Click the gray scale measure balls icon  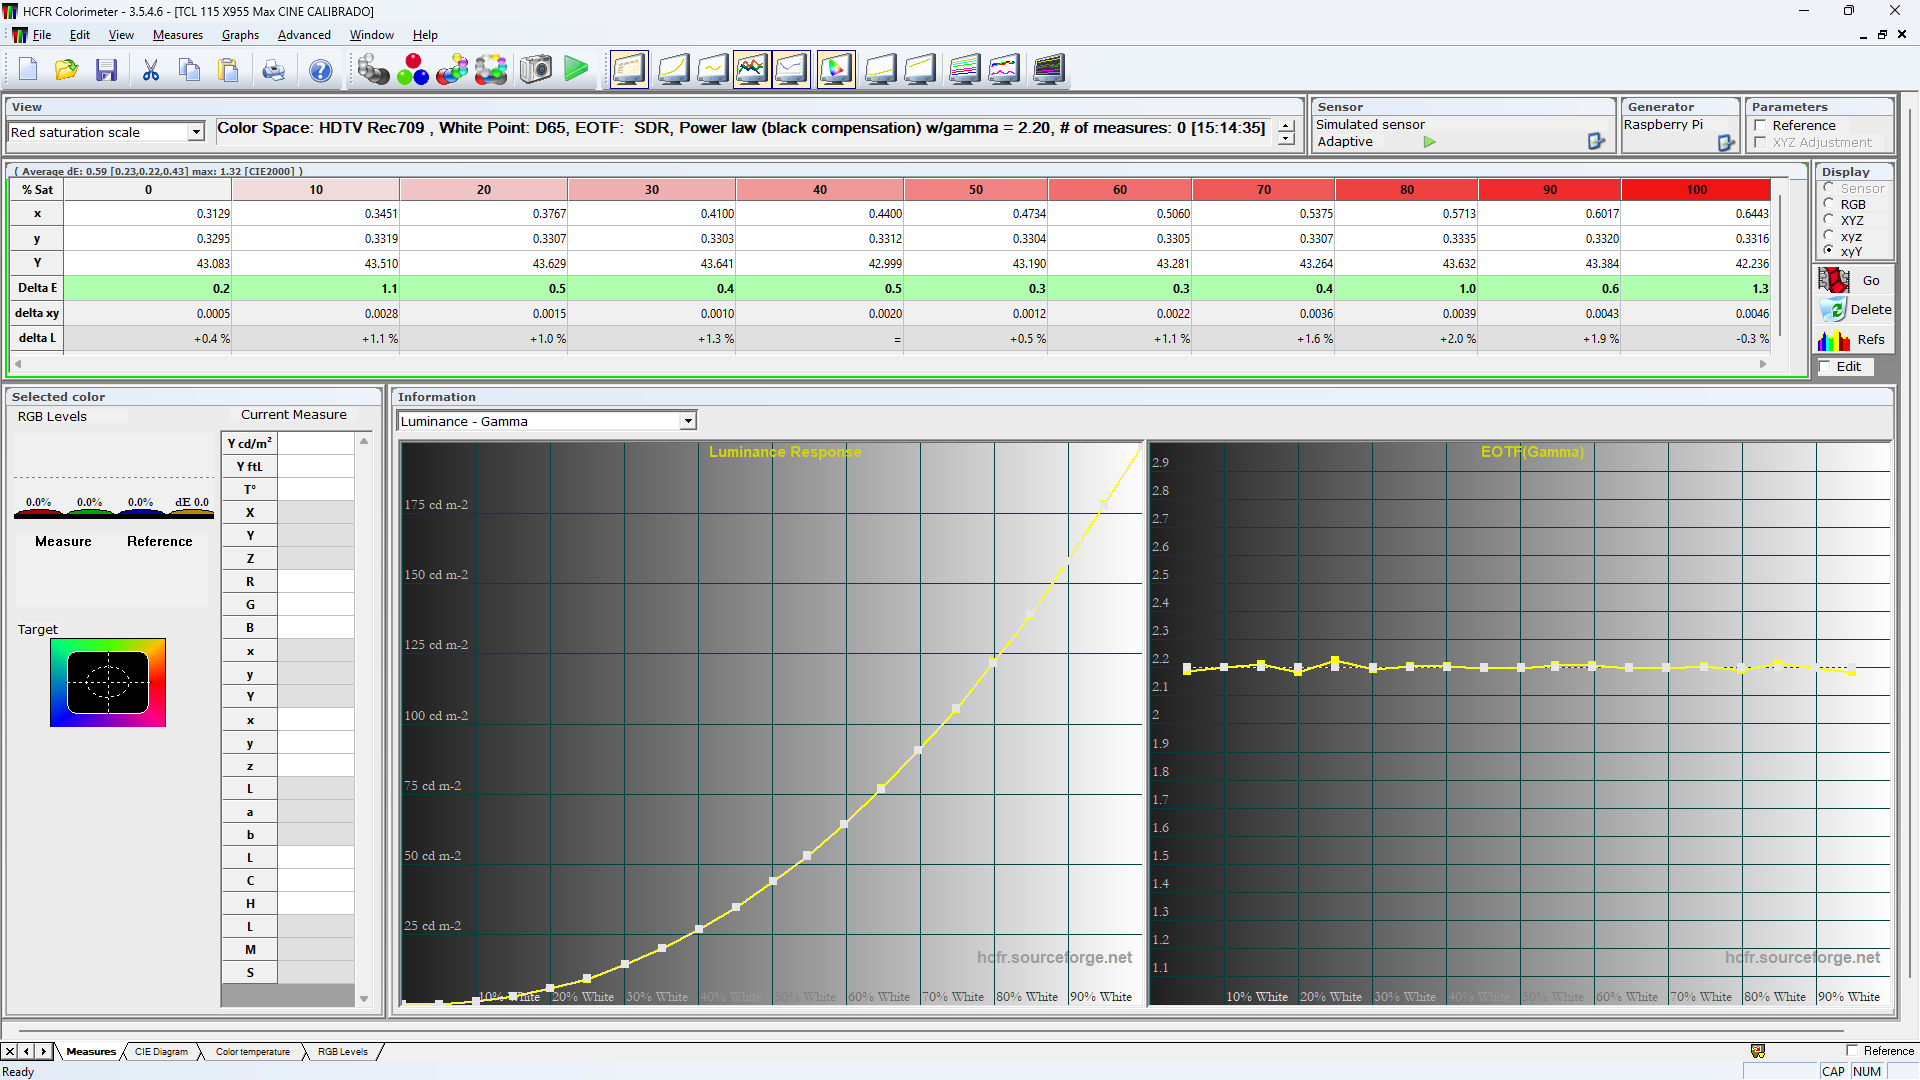[373, 70]
